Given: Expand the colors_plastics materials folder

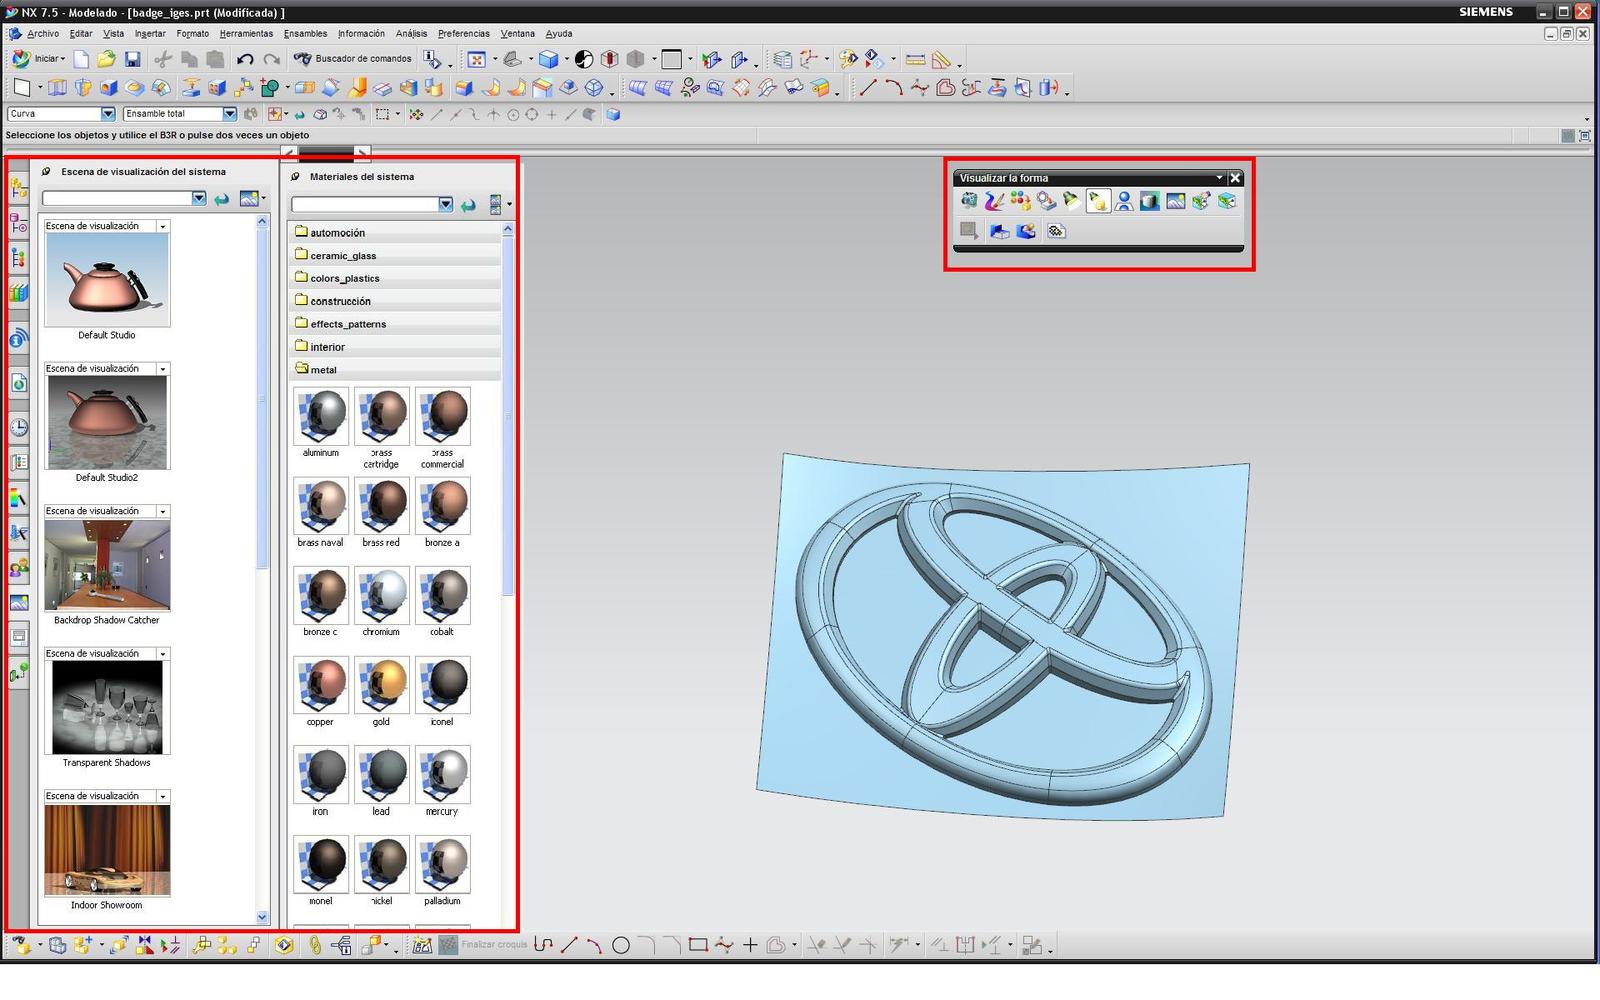Looking at the screenshot, I should point(395,278).
